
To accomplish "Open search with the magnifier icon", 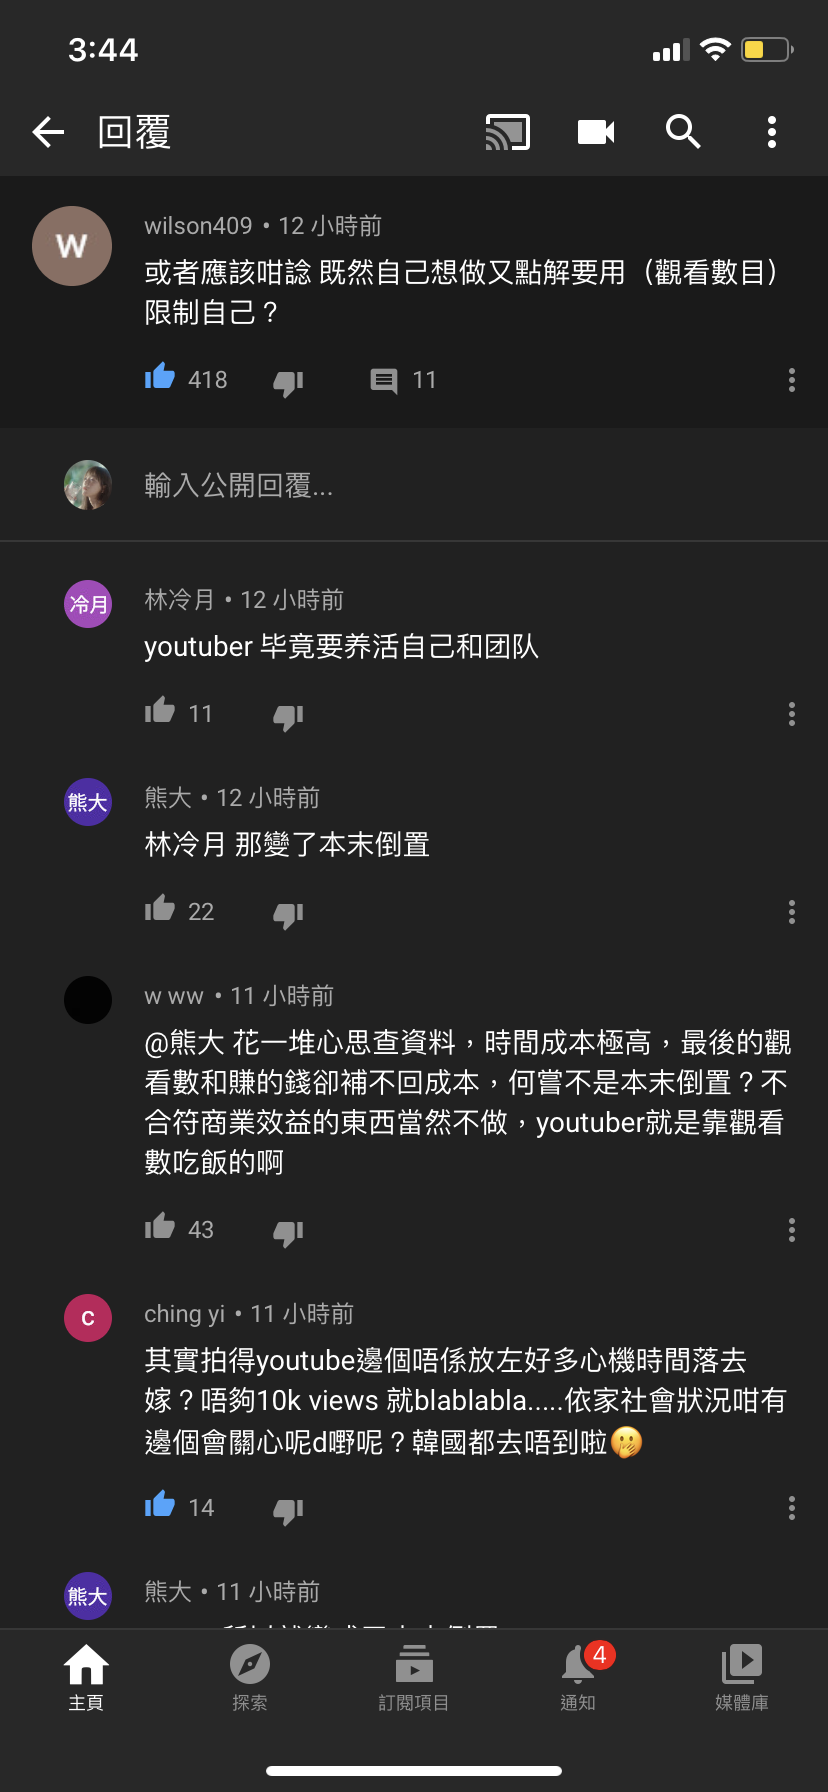I will [683, 132].
